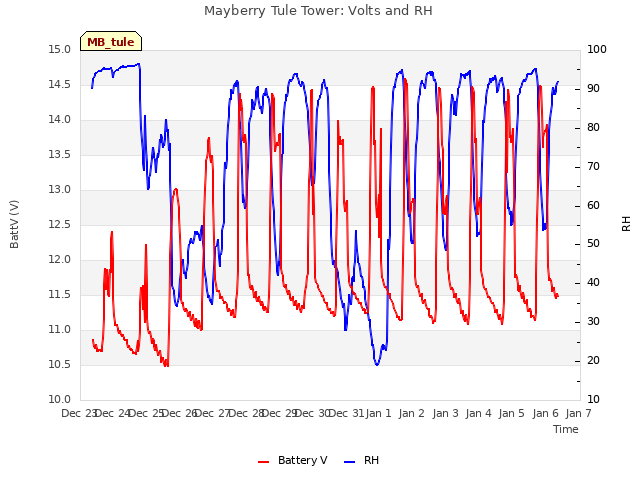The width and height of the screenshot is (640, 480).
Task: Click the 'Time' x-axis label
Action: (566, 429)
